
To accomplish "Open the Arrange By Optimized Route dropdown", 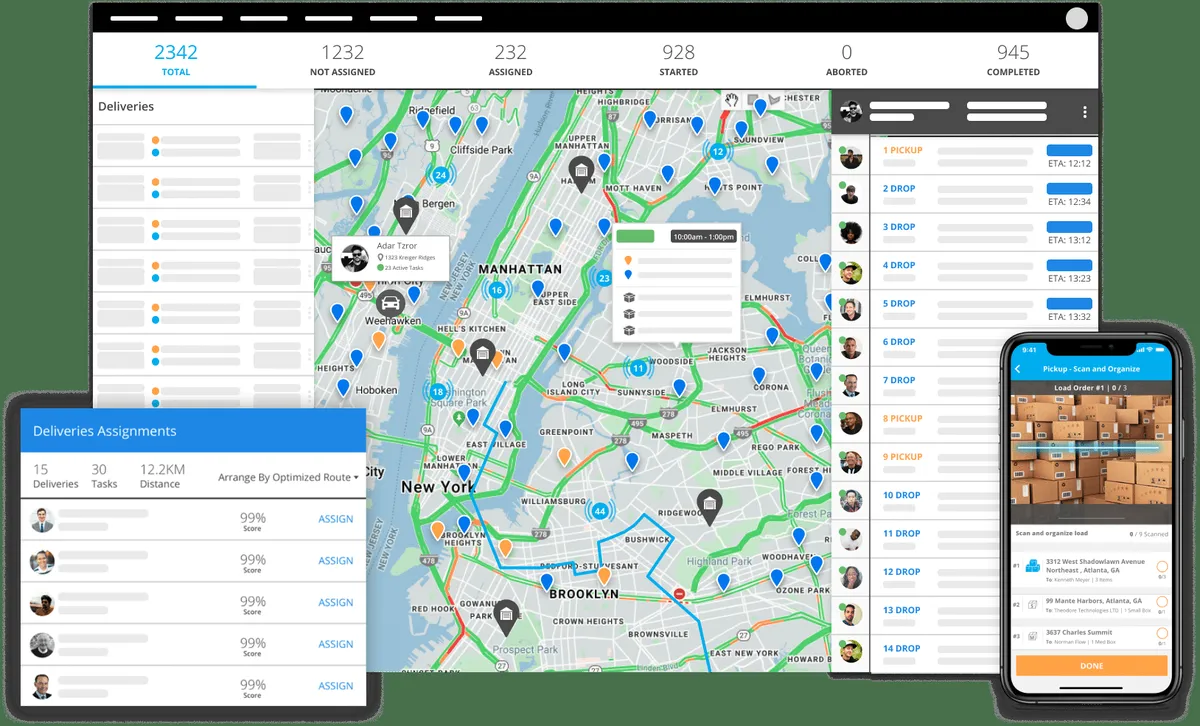I will (288, 478).
